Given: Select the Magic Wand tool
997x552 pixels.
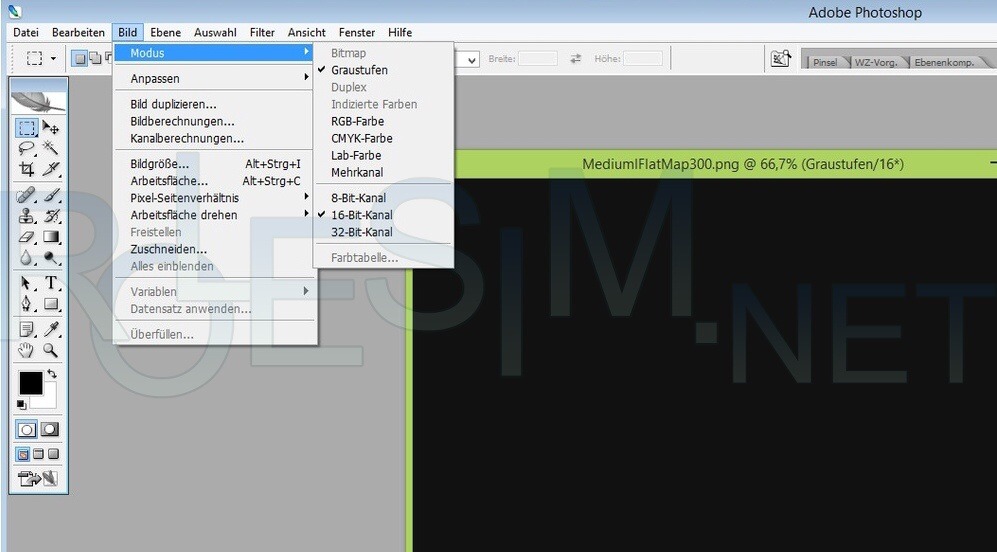Looking at the screenshot, I should (50, 148).
